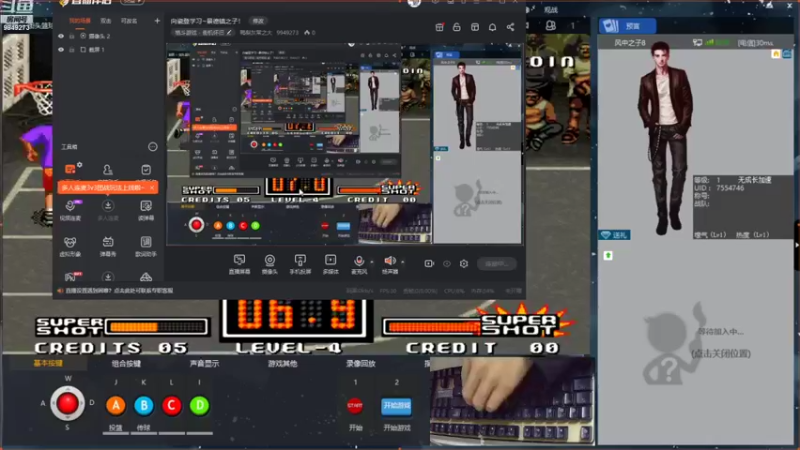Click the help link about stream settings
The width and height of the screenshot is (800, 450).
point(119,290)
